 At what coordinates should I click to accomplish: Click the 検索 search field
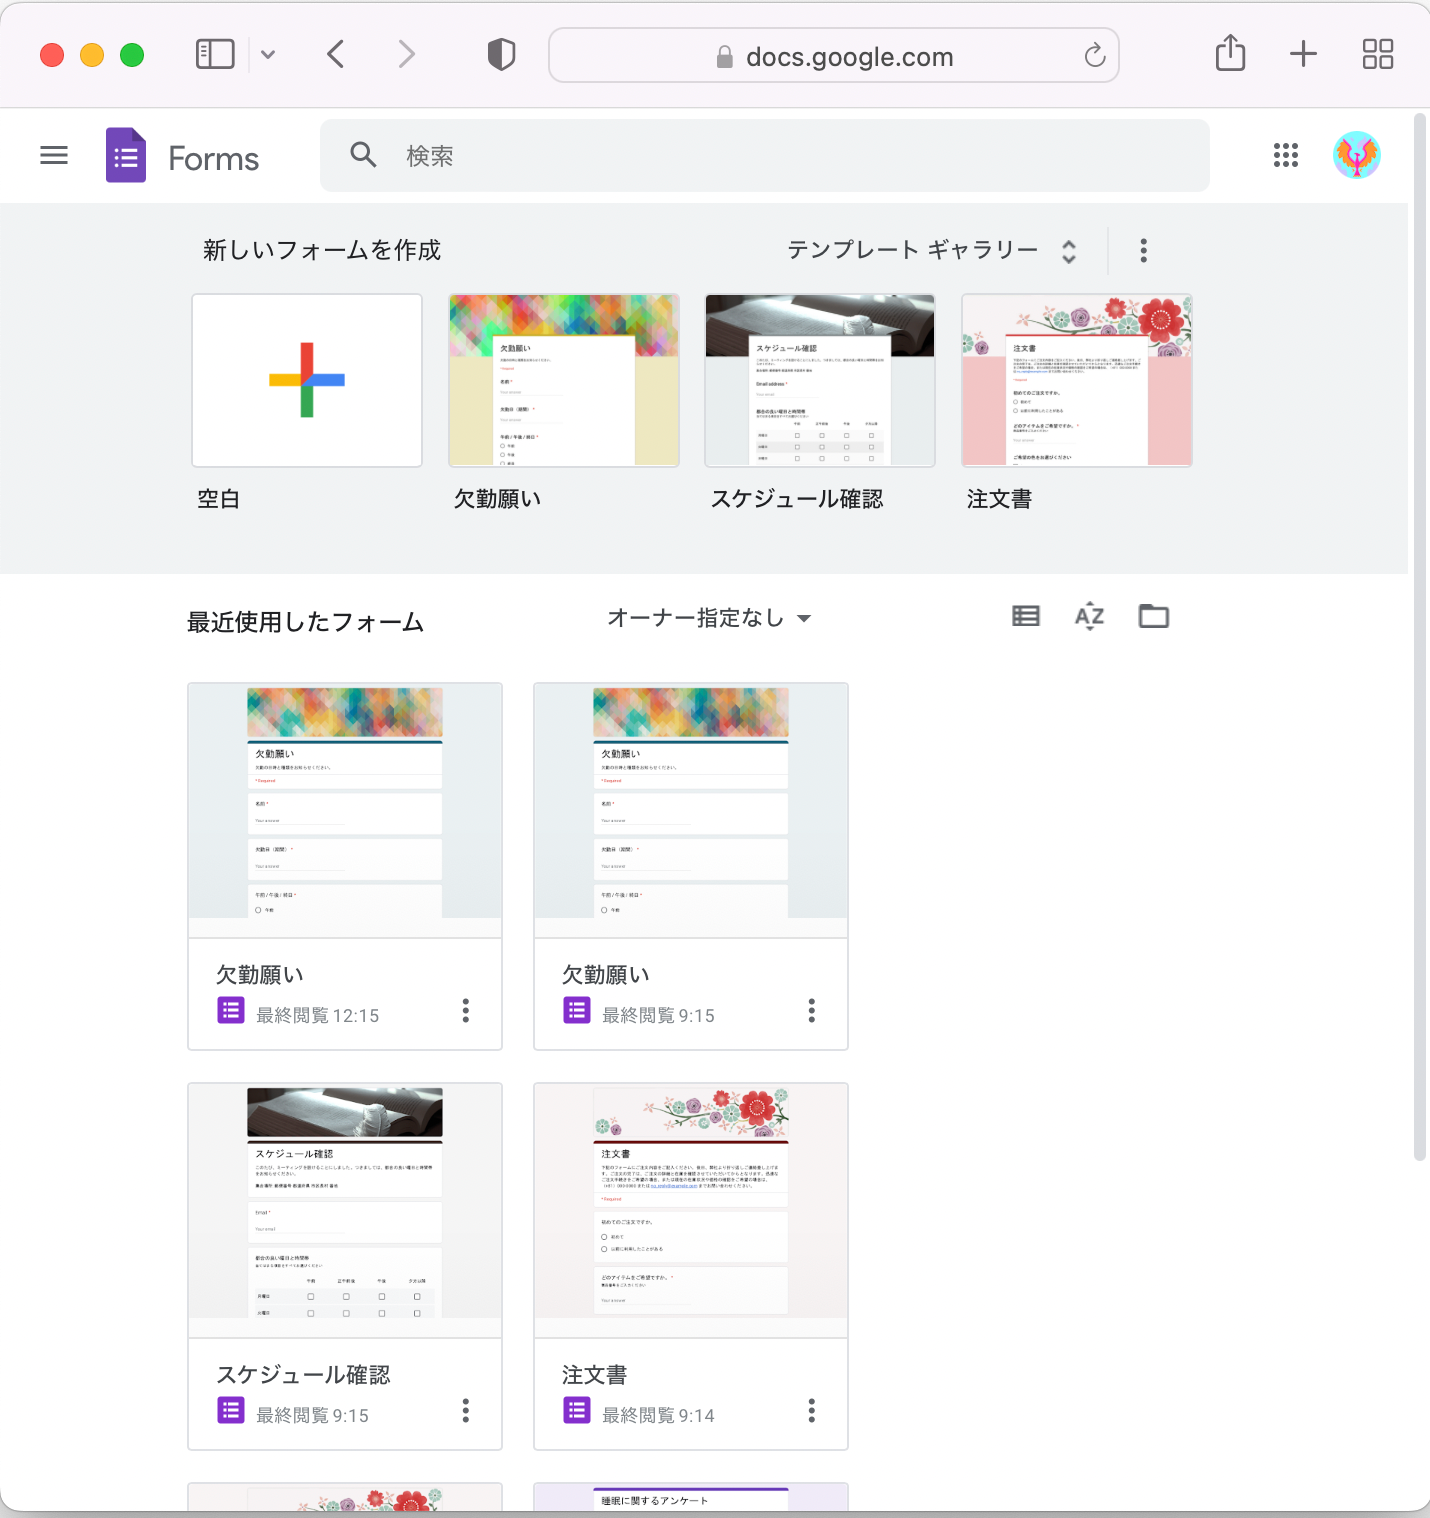tap(765, 155)
